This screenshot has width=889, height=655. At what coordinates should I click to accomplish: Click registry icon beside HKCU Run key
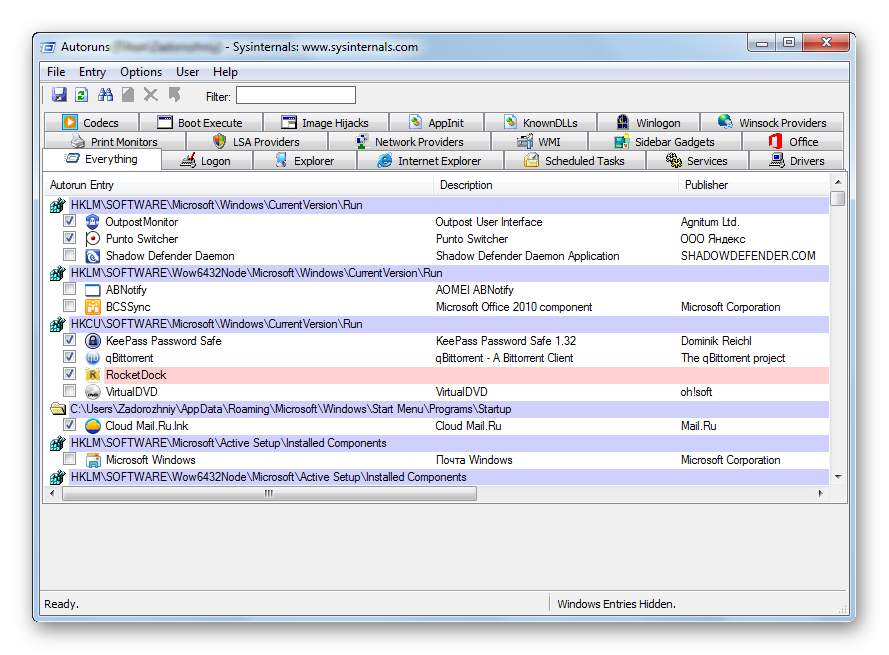(57, 324)
